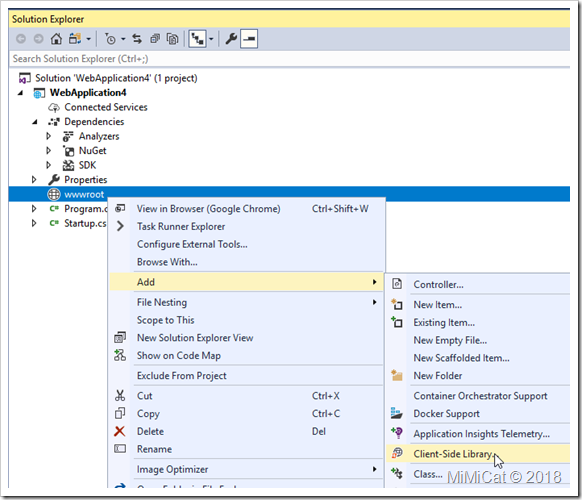Focus the Search Solution Explorer field
Screen dimensions: 582x500
pyautogui.click(x=290, y=59)
